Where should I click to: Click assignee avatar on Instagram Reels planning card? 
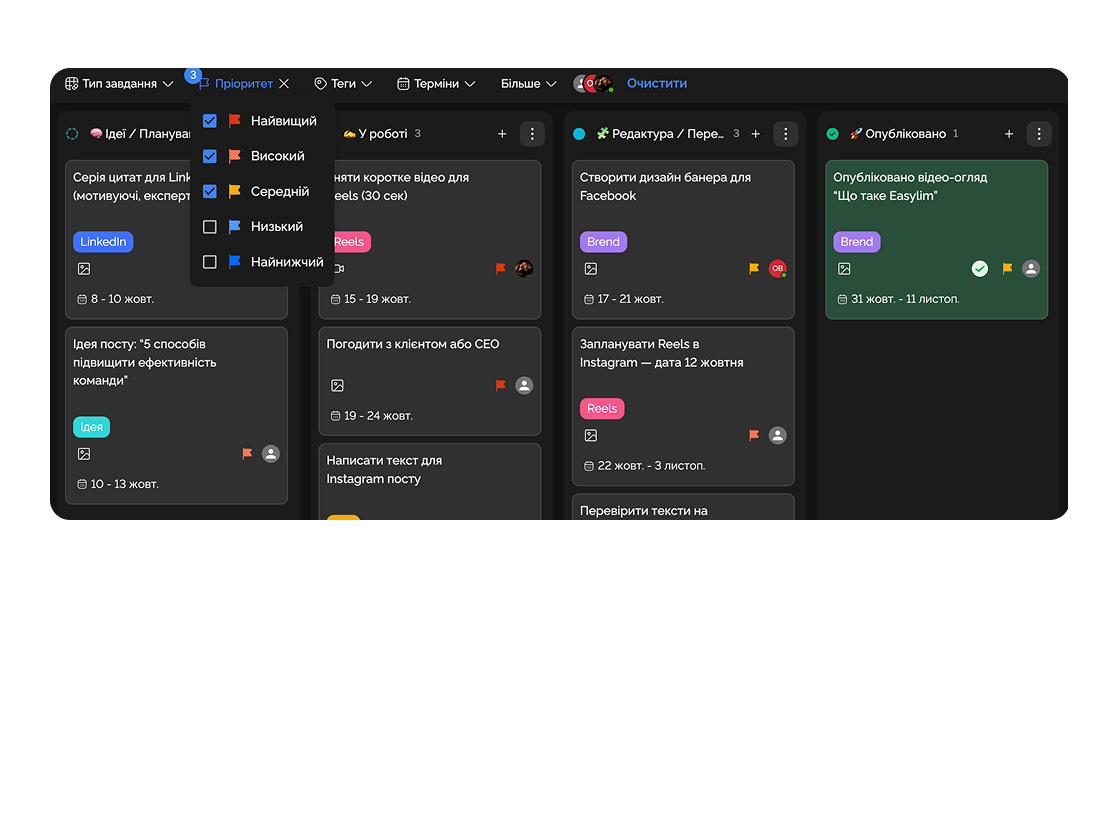click(777, 436)
